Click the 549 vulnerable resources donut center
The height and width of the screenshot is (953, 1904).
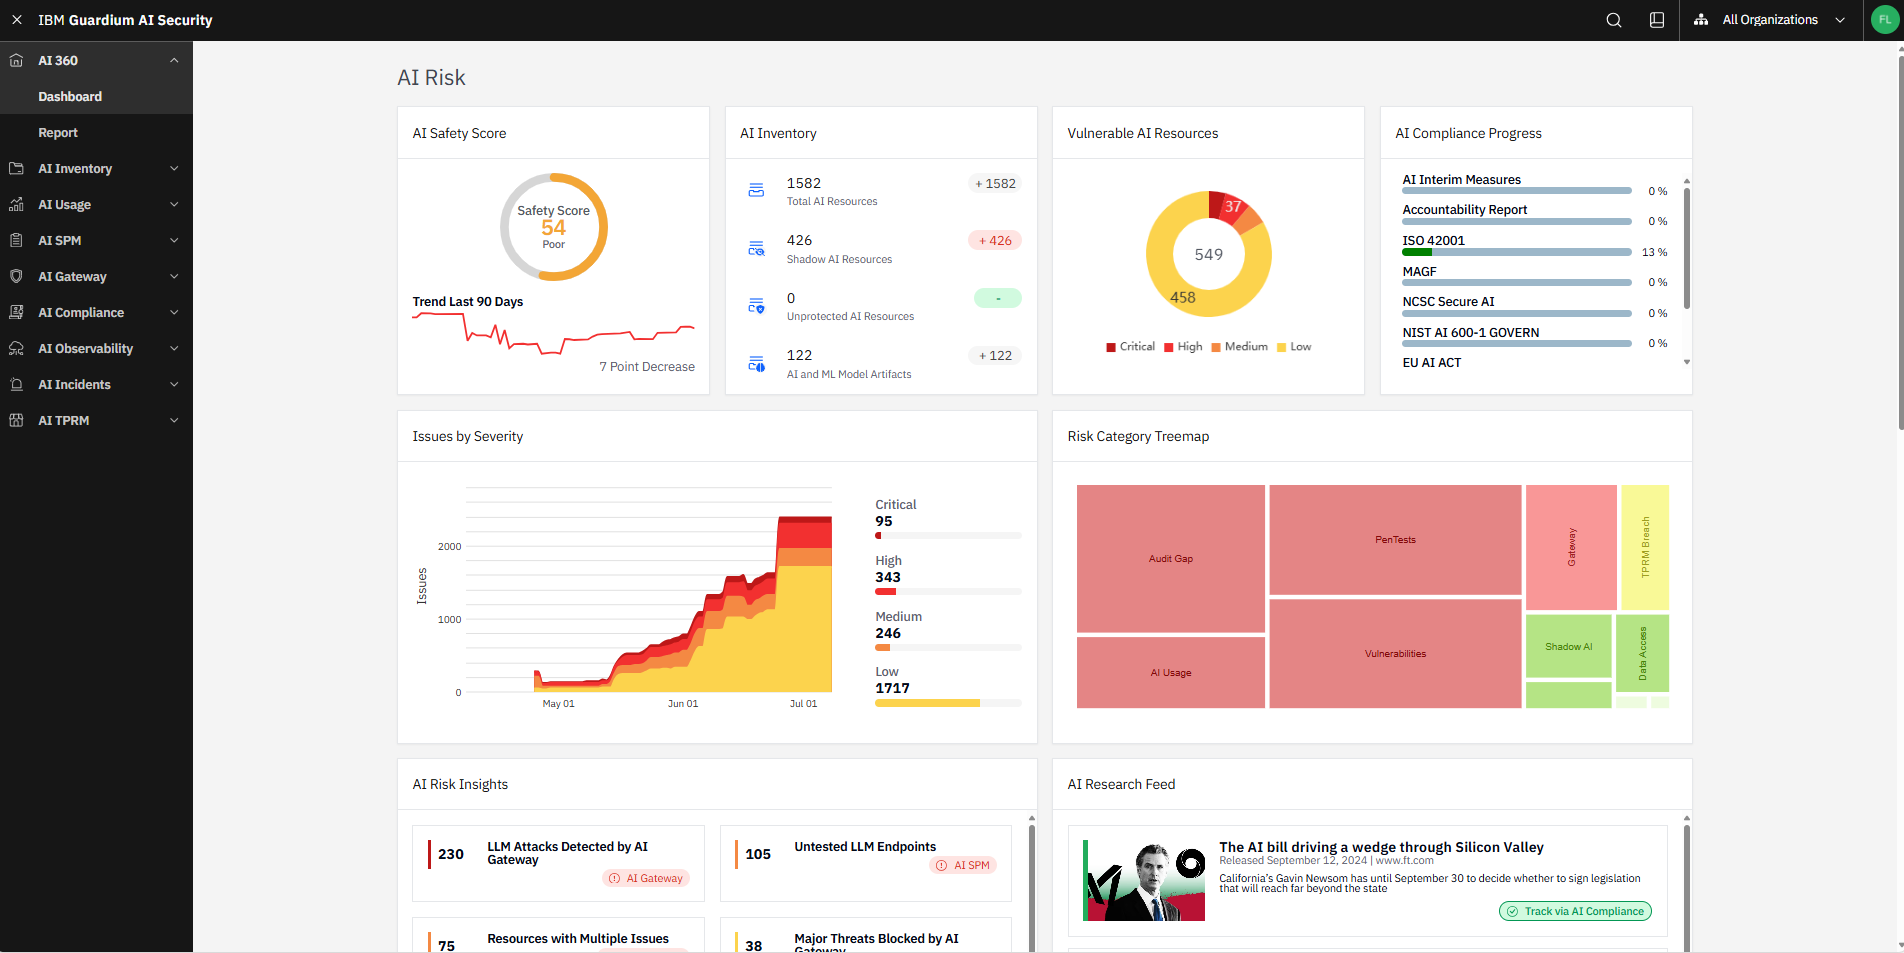coord(1209,254)
